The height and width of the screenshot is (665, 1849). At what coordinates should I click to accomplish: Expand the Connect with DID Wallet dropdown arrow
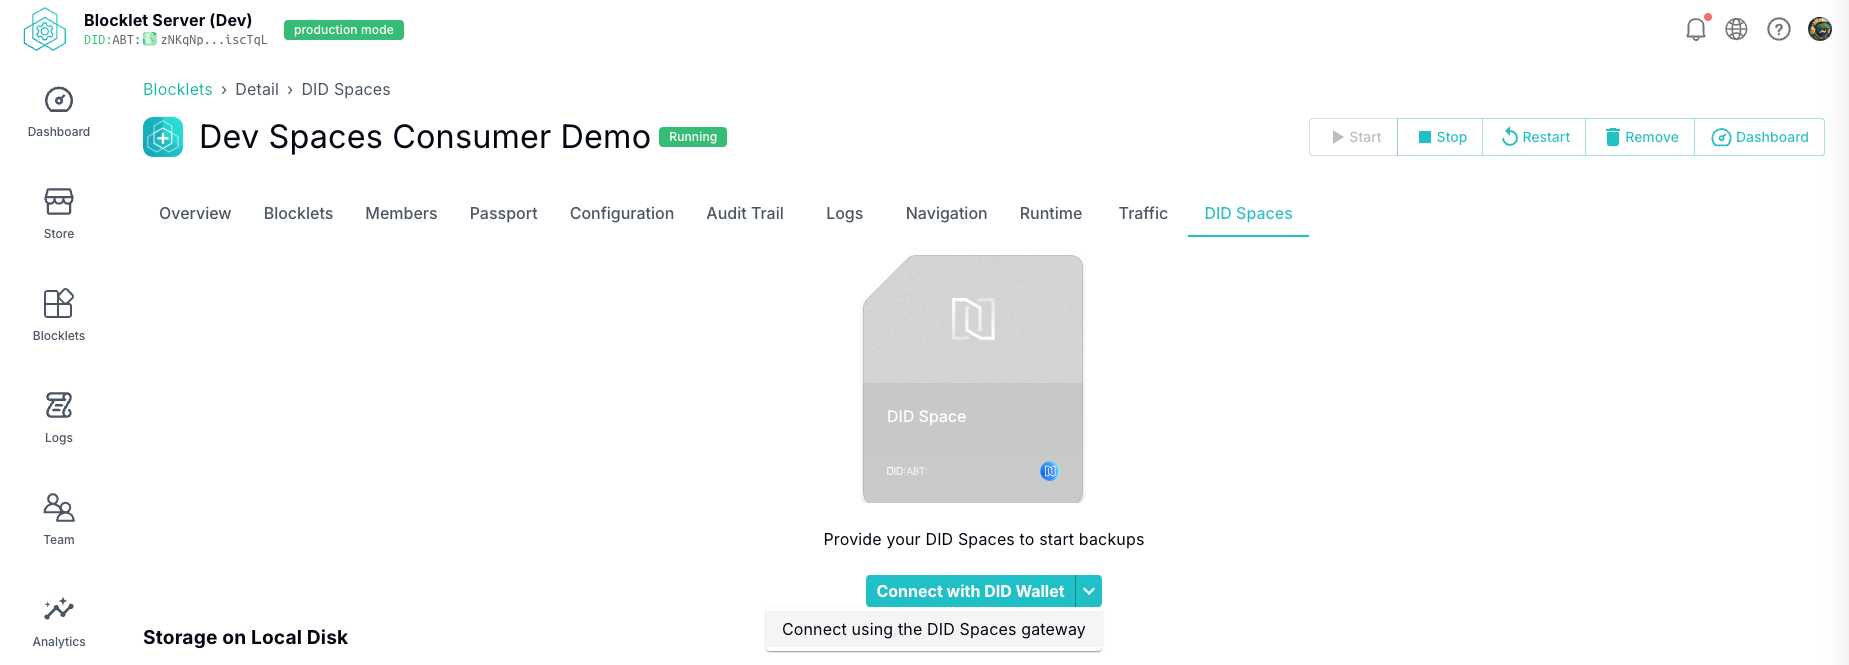1089,591
